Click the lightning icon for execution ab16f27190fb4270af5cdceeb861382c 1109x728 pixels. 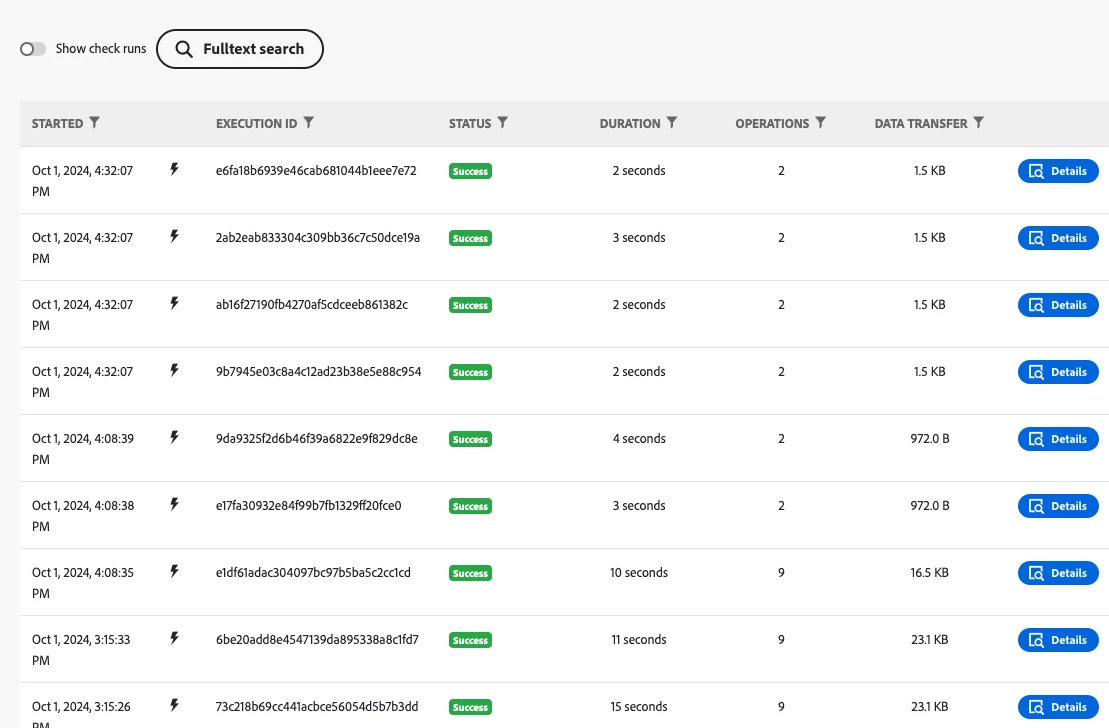pyautogui.click(x=174, y=304)
